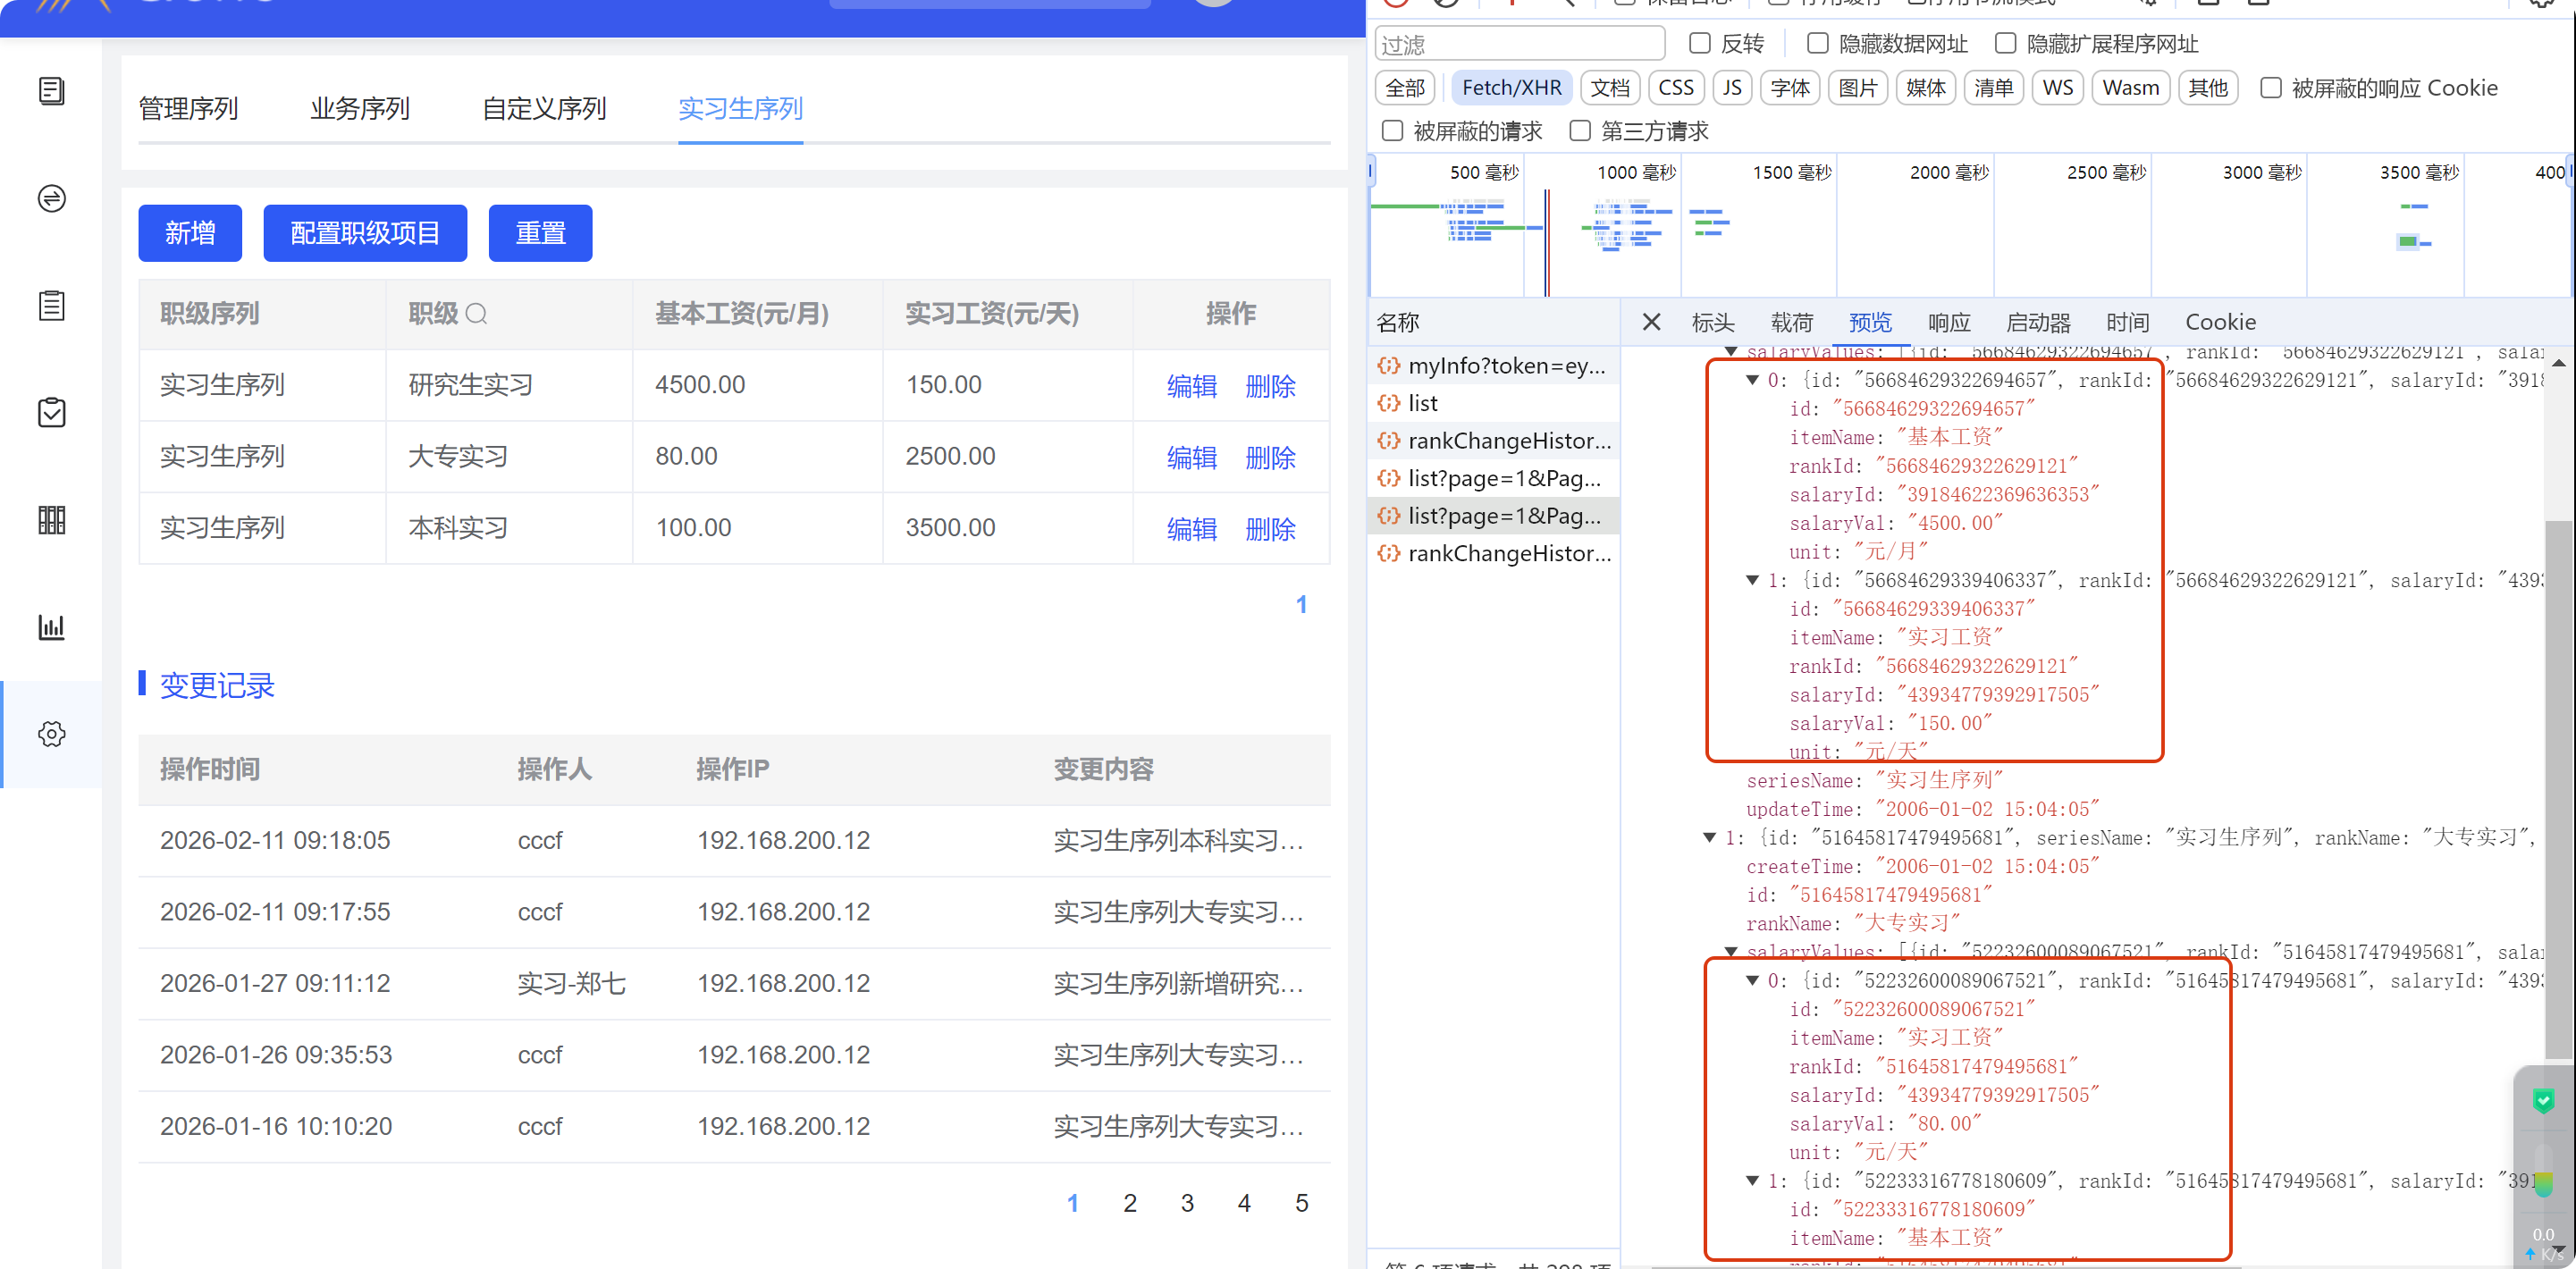Select the columns grid sidebar icon
The width and height of the screenshot is (2576, 1269).
52,520
